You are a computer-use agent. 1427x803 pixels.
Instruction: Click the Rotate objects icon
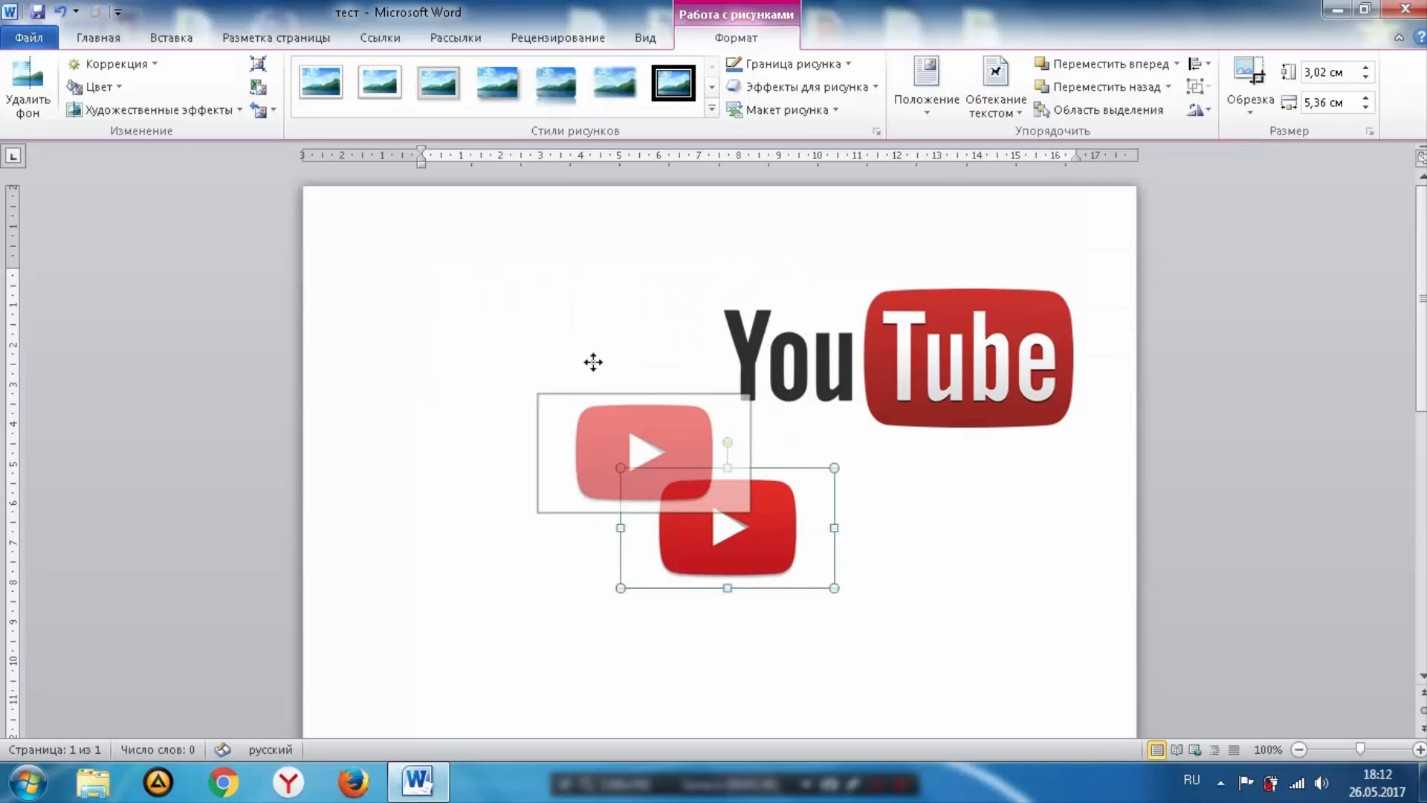(1196, 110)
